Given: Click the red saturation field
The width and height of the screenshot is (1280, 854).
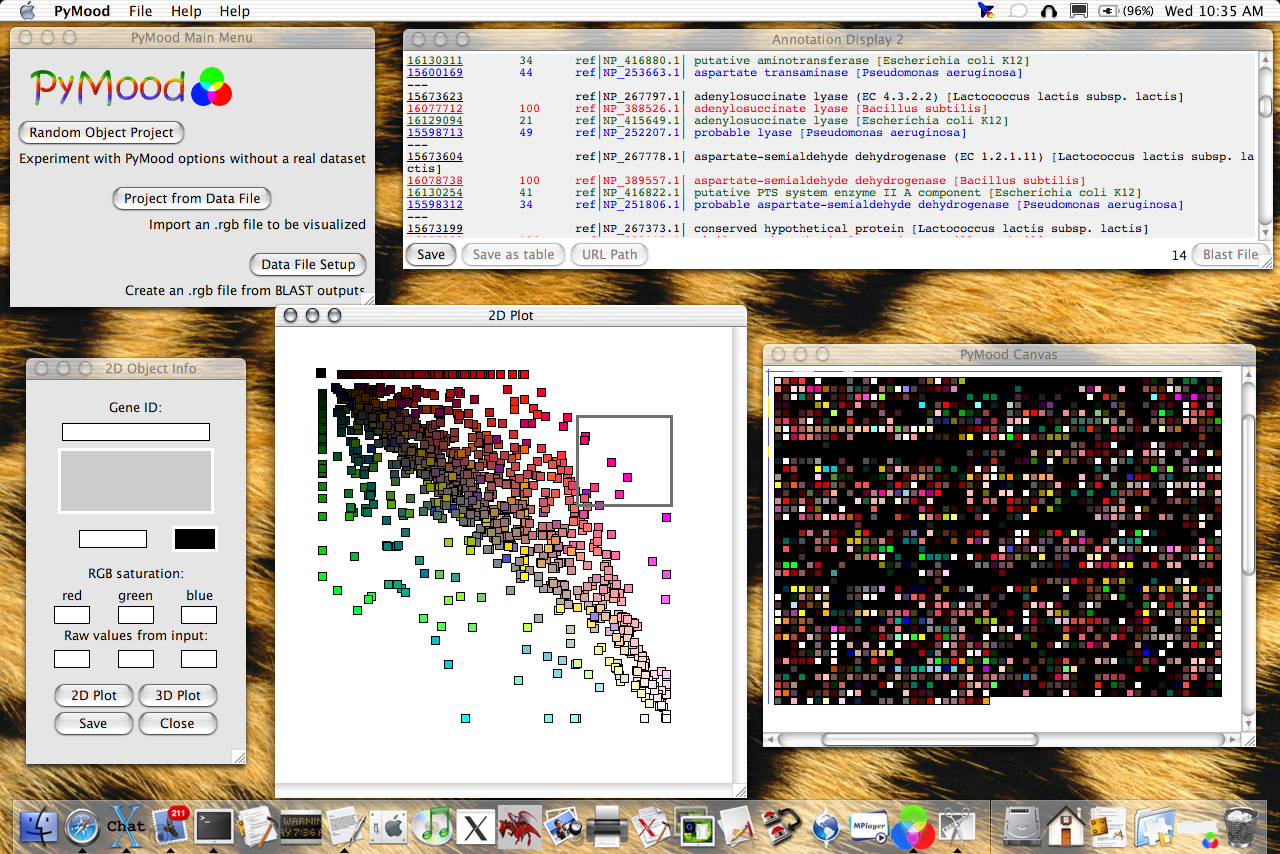Looking at the screenshot, I should point(72,615).
